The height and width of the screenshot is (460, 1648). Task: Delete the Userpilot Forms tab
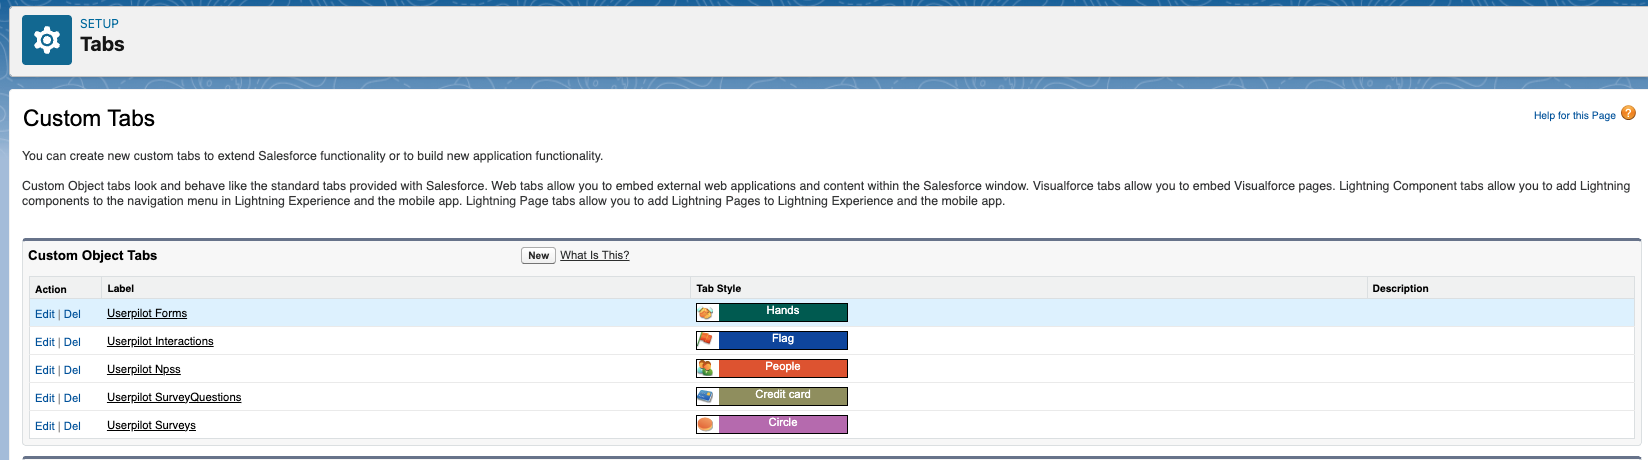[x=72, y=314]
